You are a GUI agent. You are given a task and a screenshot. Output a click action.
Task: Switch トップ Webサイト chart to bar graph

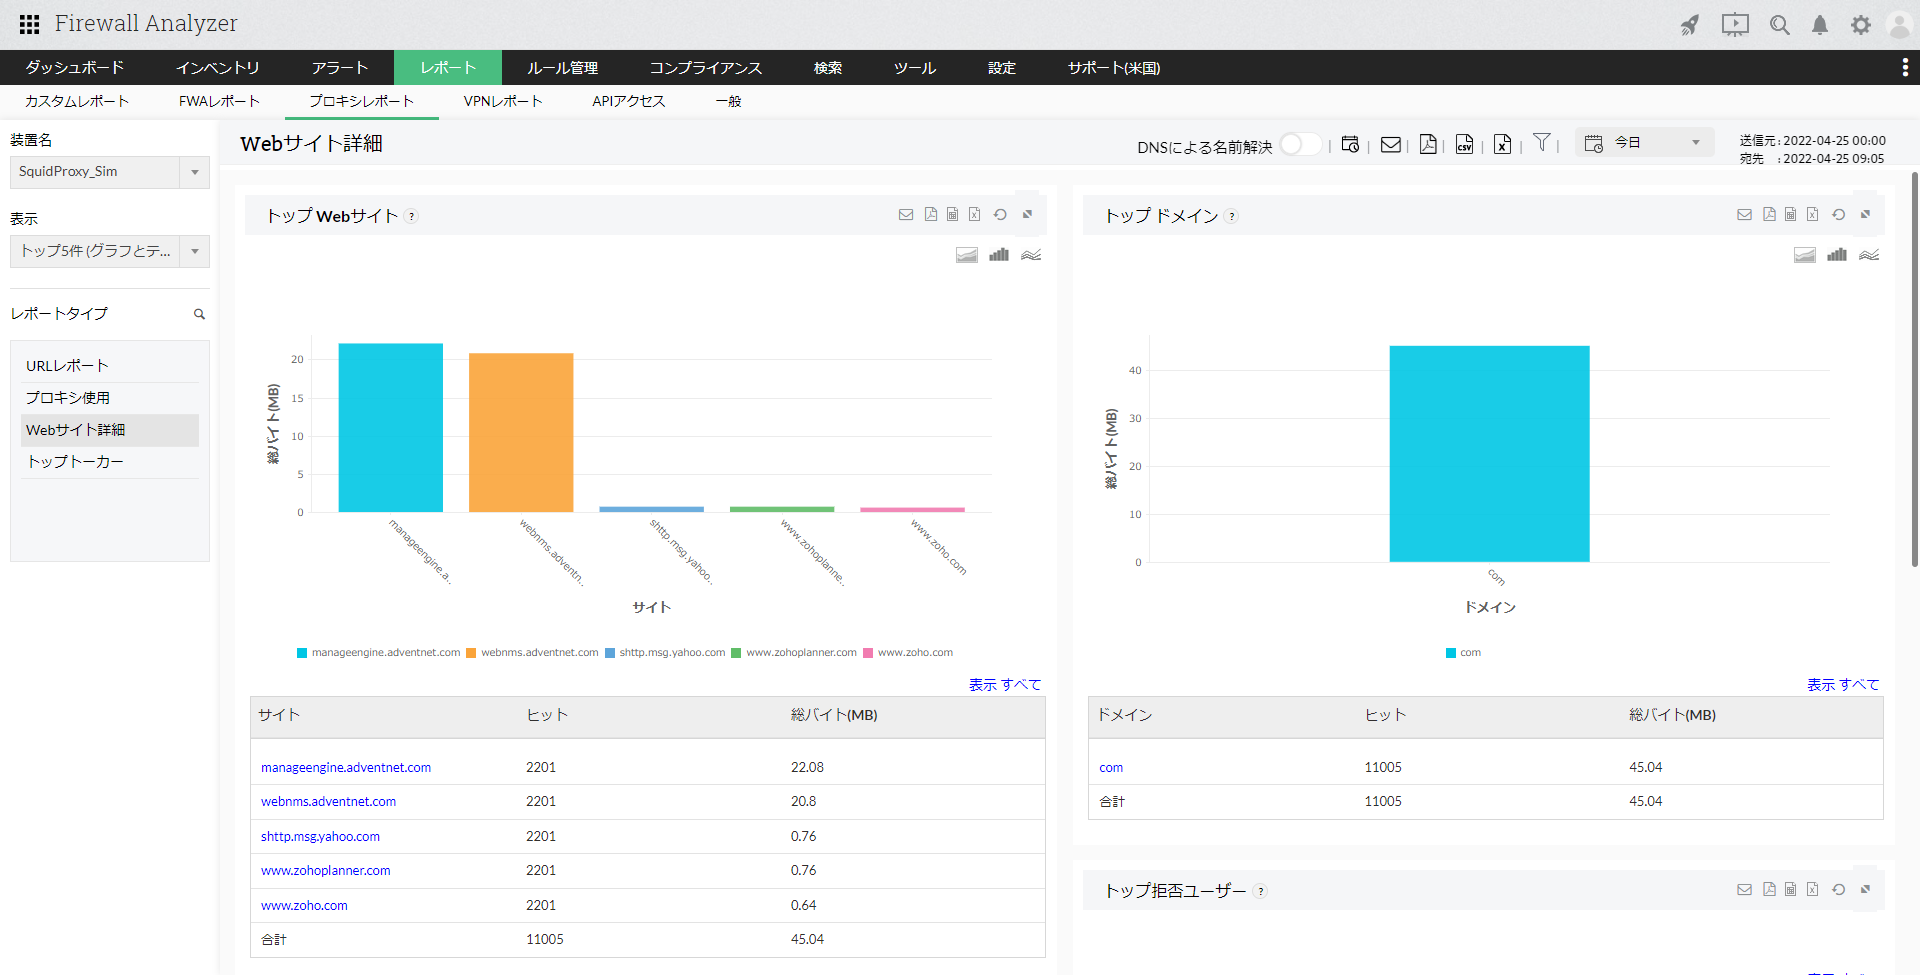point(998,255)
